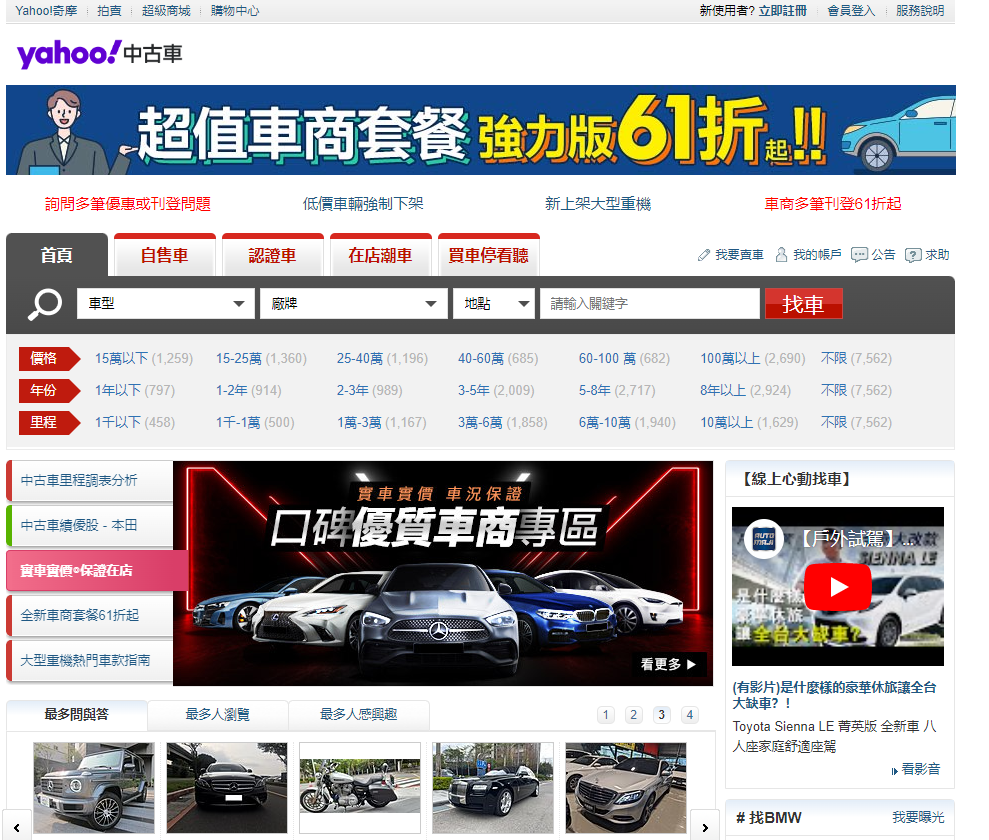
Task: Open the 車型 dropdown
Action: click(166, 304)
